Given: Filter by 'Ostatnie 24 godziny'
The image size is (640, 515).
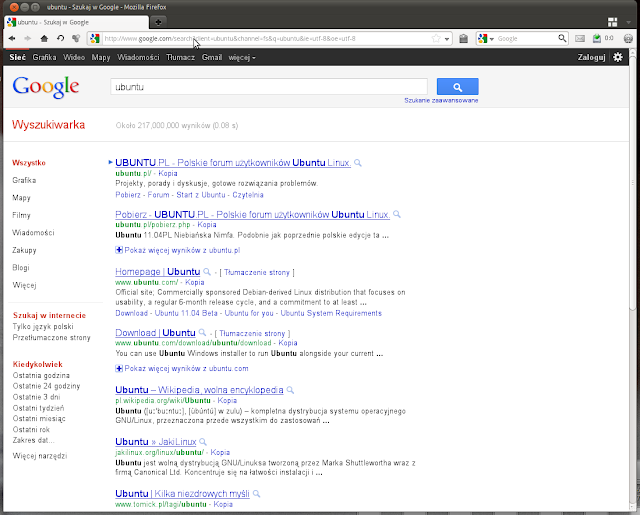Looking at the screenshot, I should [x=46, y=386].
